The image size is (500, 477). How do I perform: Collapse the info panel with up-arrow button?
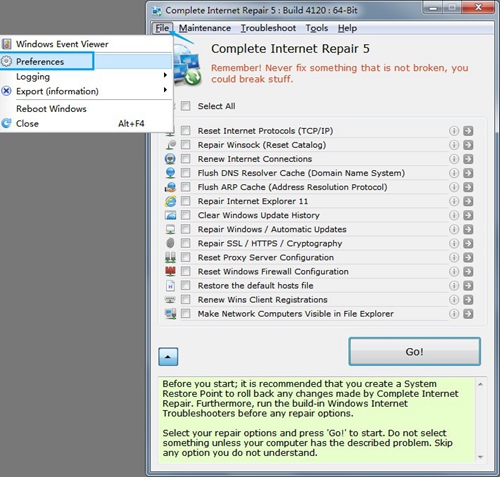168,357
